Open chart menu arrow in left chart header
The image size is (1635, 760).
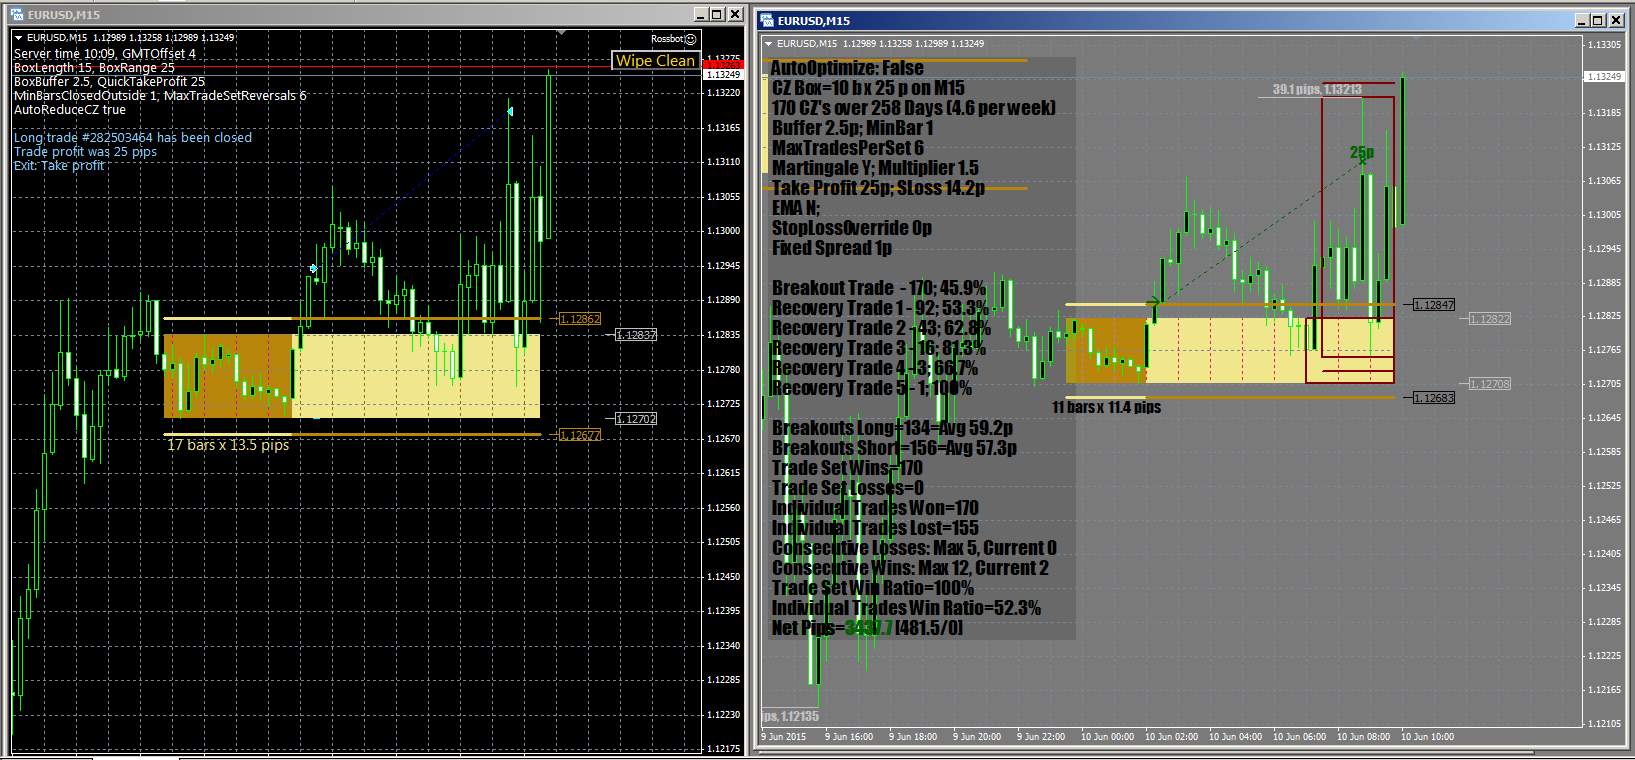point(18,38)
